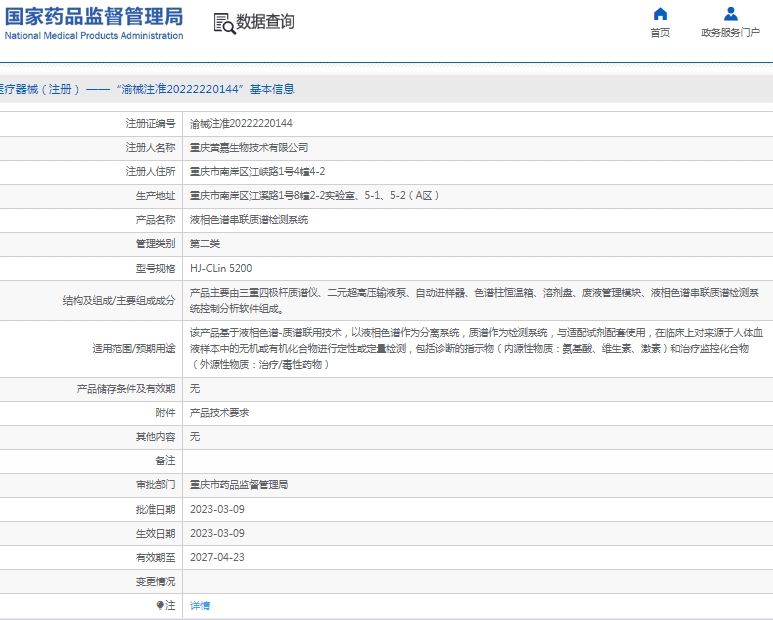
Task: Click the 有效期至 label
Action: pyautogui.click(x=155, y=557)
